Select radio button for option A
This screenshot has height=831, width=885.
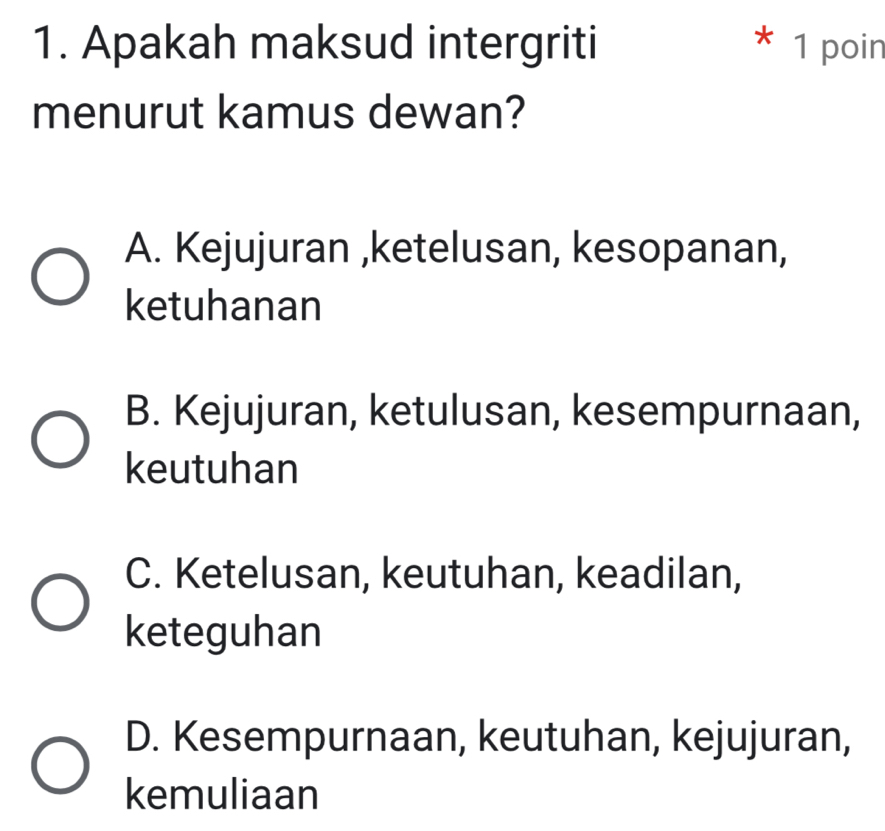click(x=56, y=277)
